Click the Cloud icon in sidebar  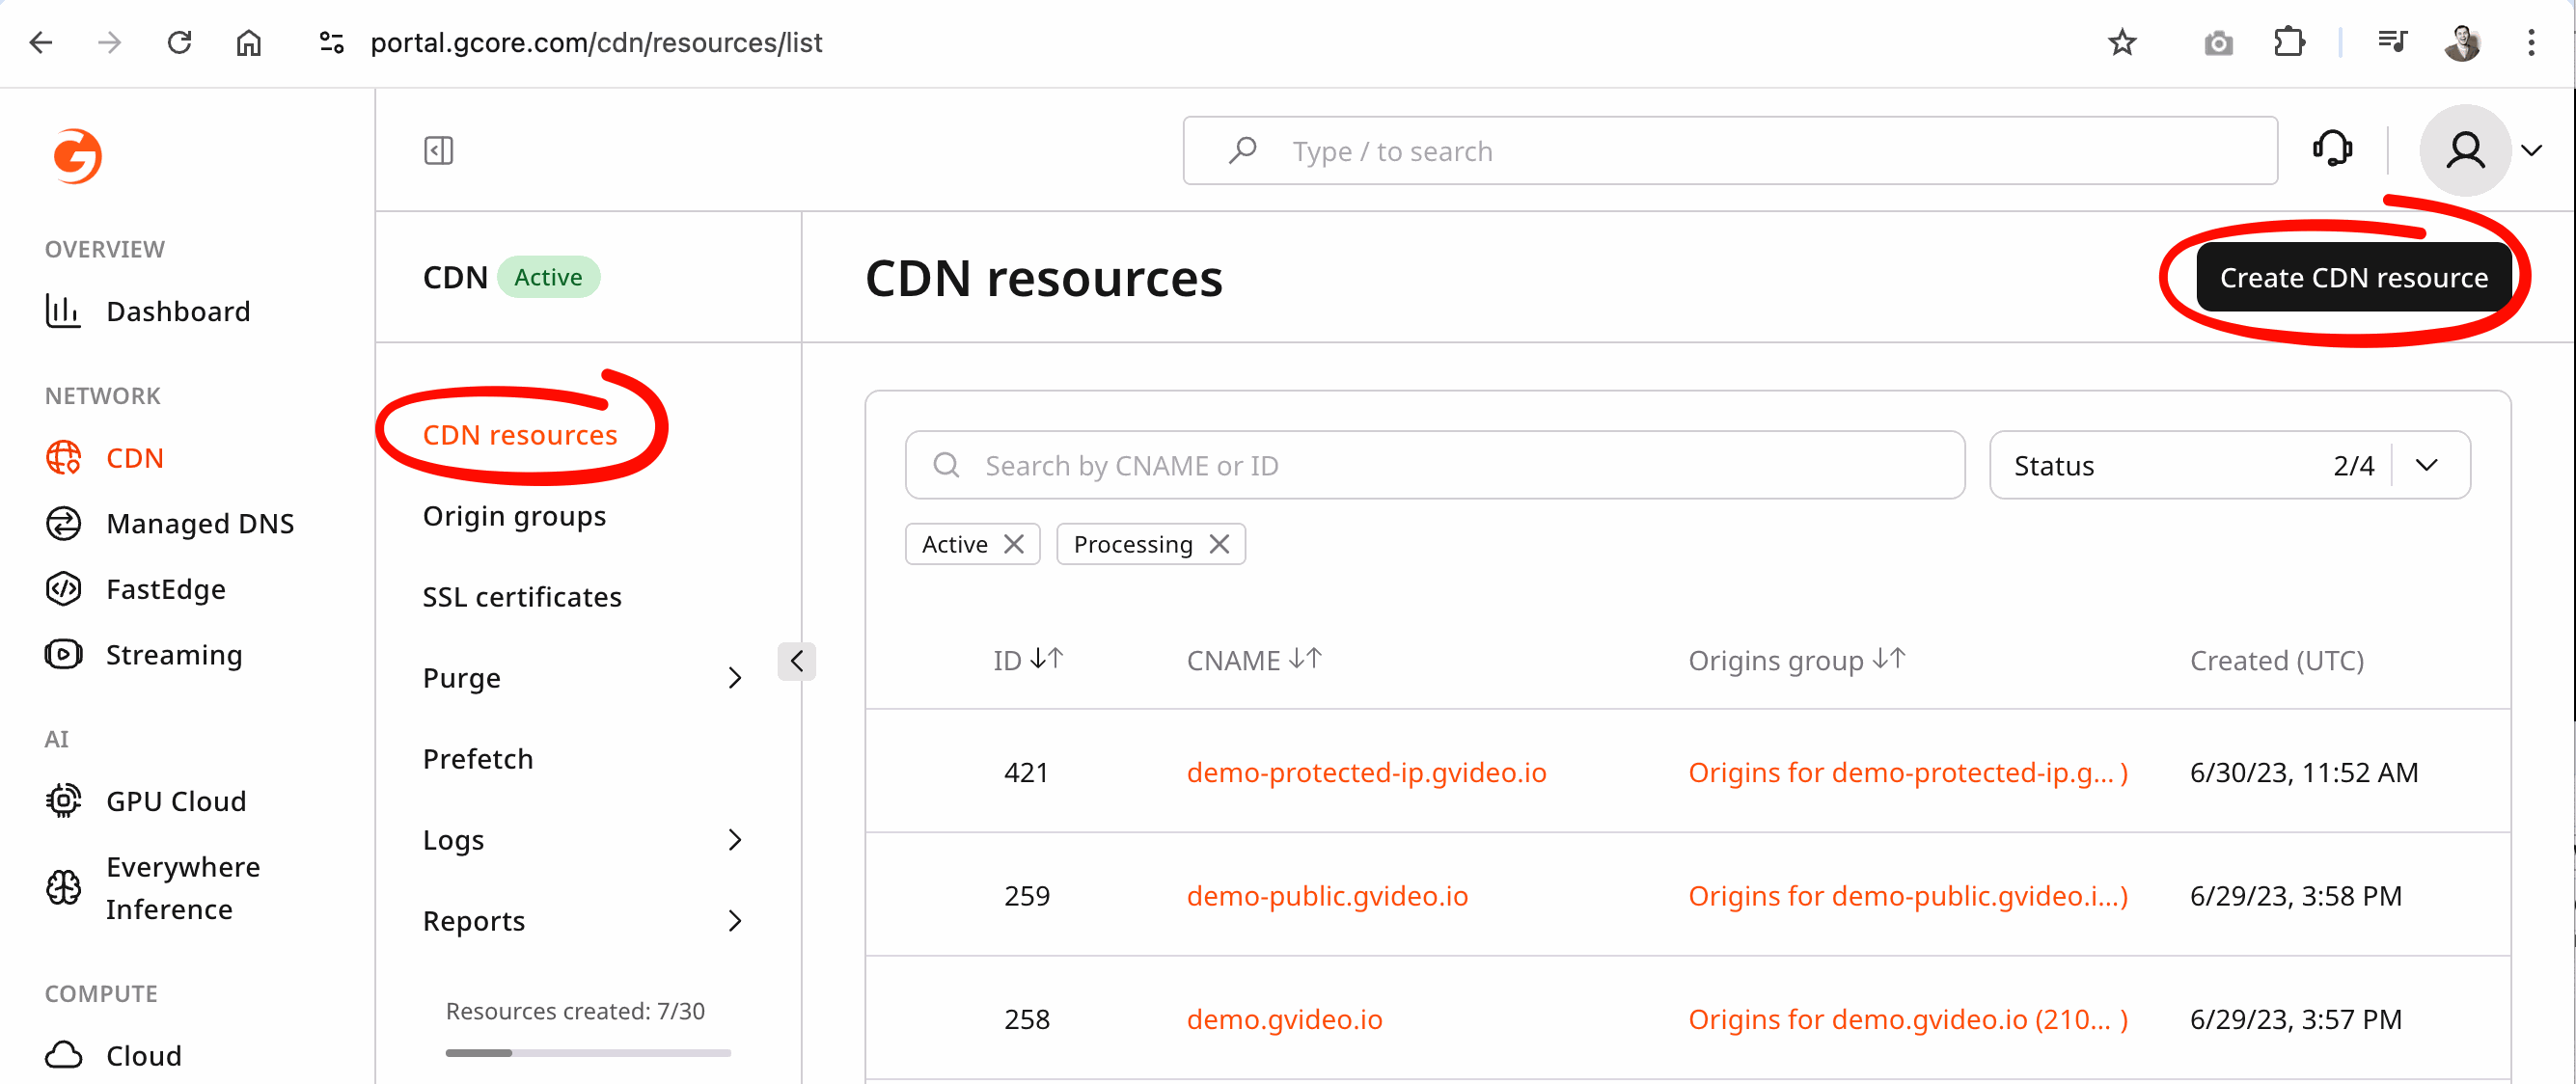tap(63, 1055)
